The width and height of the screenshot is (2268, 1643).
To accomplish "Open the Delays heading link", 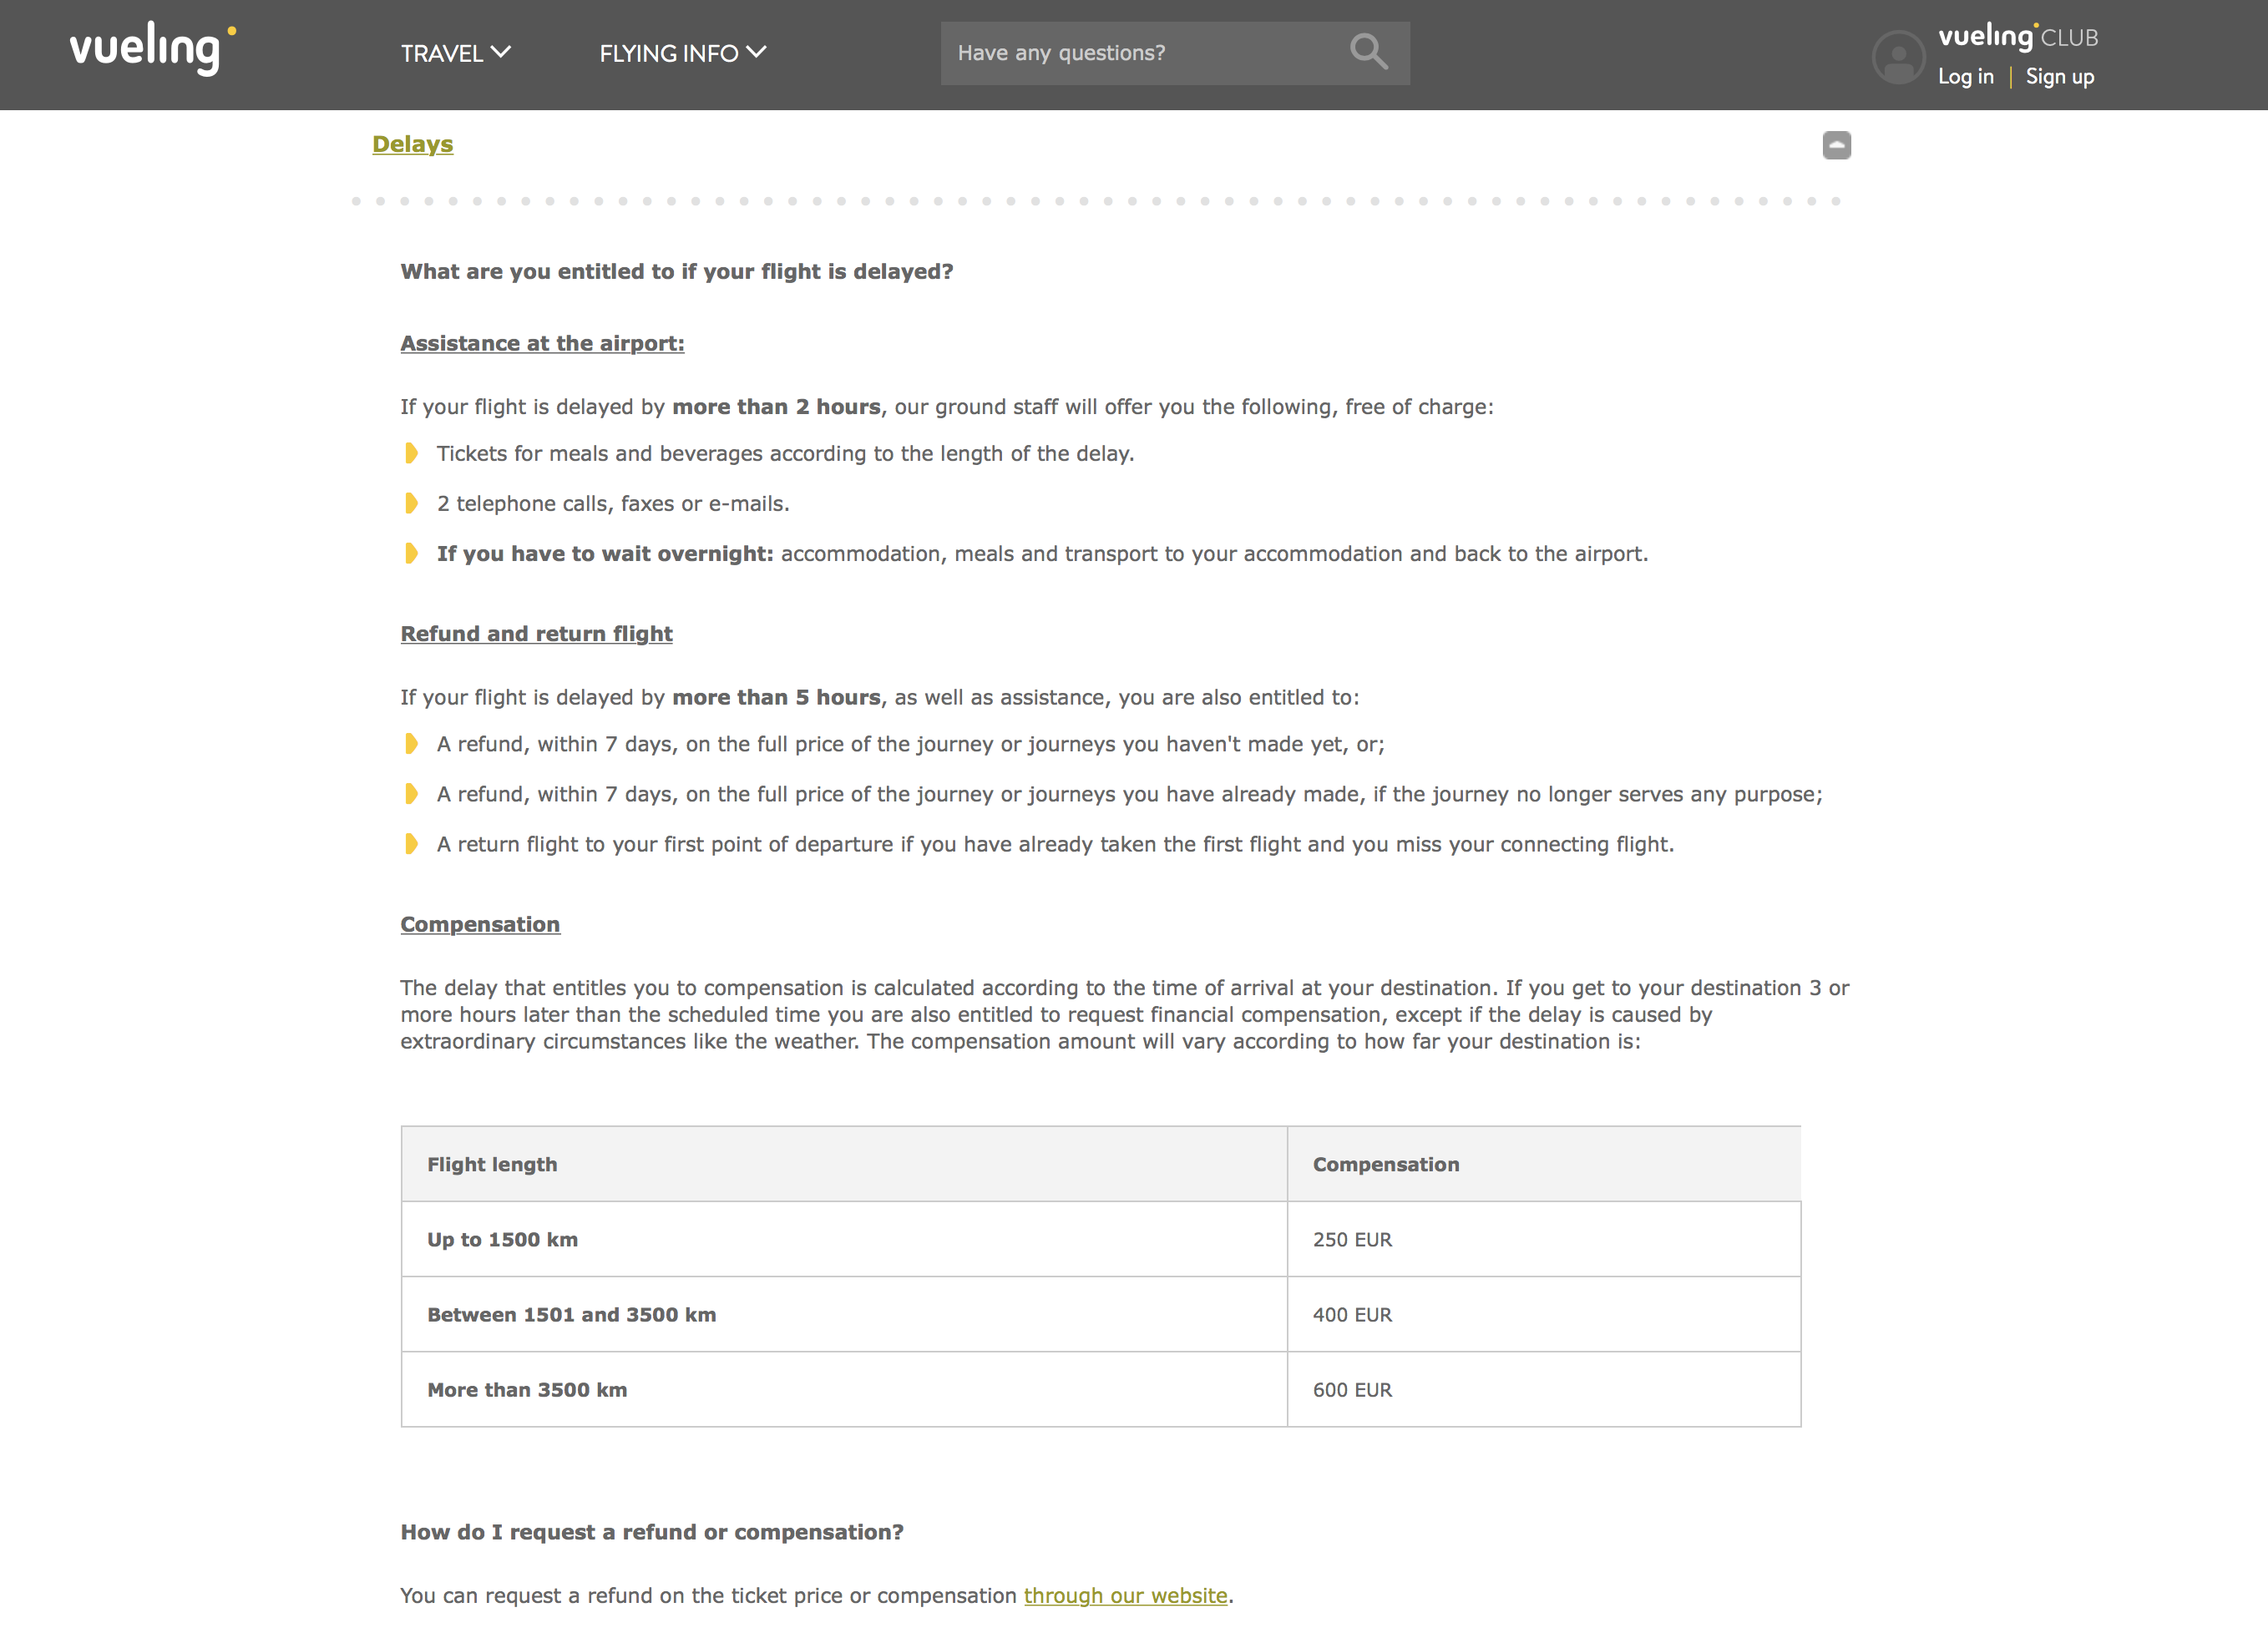I will [412, 144].
